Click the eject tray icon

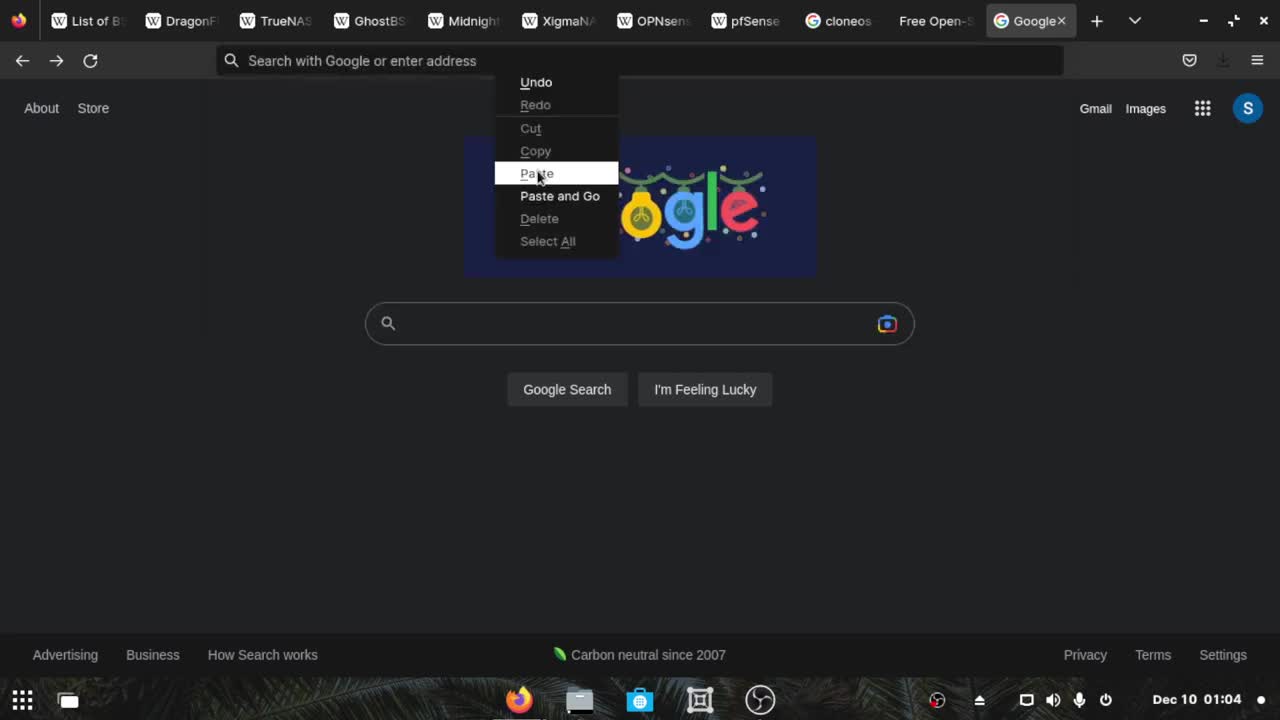point(980,700)
